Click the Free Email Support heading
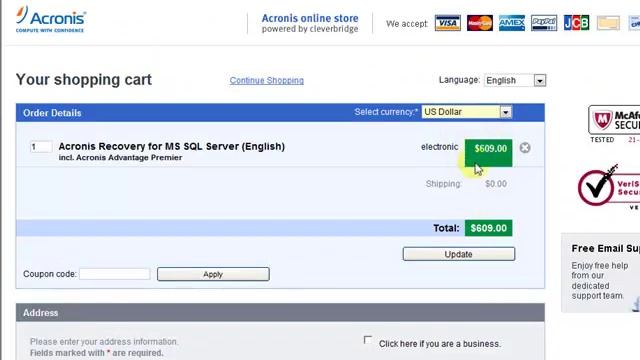Image resolution: width=640 pixels, height=360 pixels. (x=606, y=248)
